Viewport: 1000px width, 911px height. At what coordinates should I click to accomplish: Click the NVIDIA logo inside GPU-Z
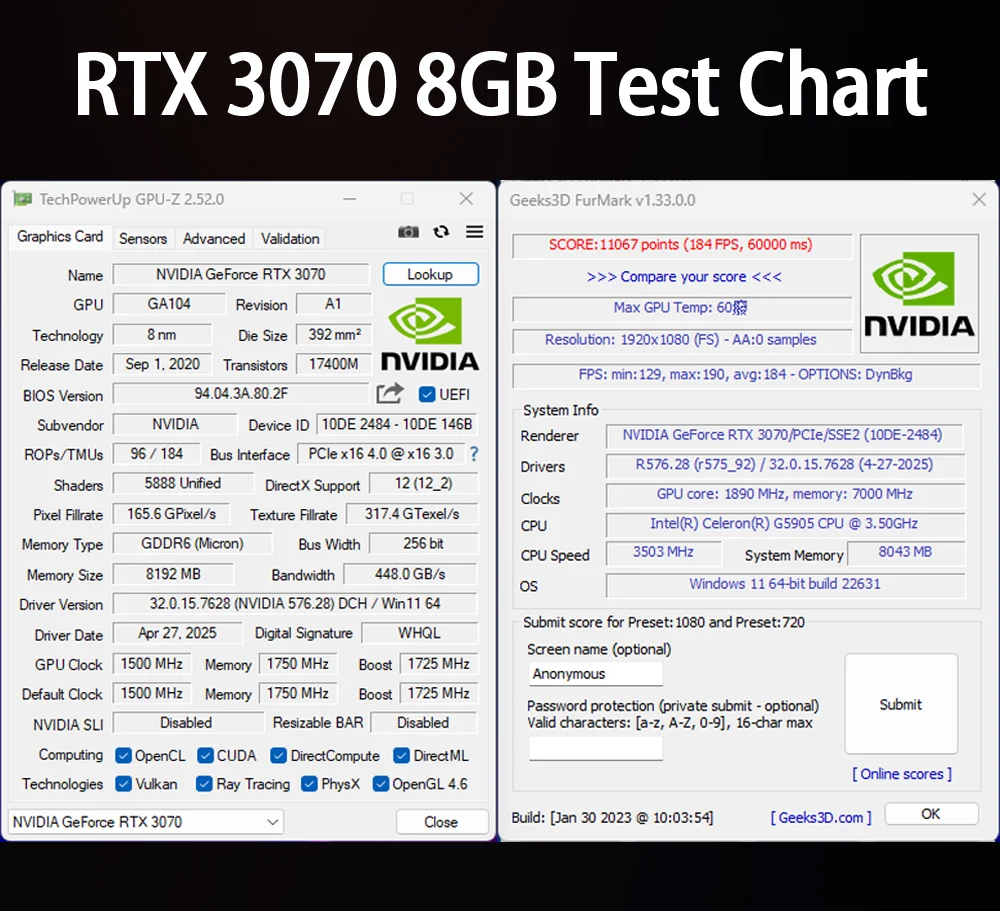[x=430, y=330]
